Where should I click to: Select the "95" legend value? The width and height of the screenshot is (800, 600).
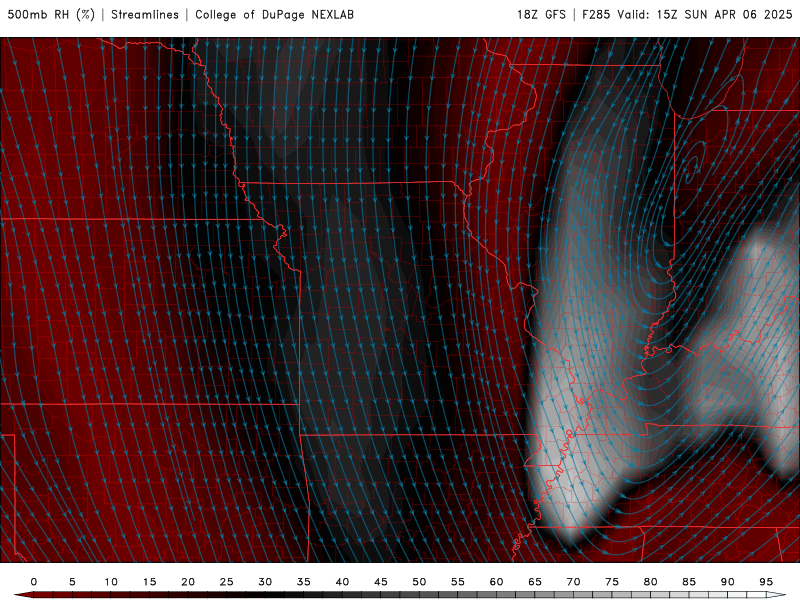(766, 582)
